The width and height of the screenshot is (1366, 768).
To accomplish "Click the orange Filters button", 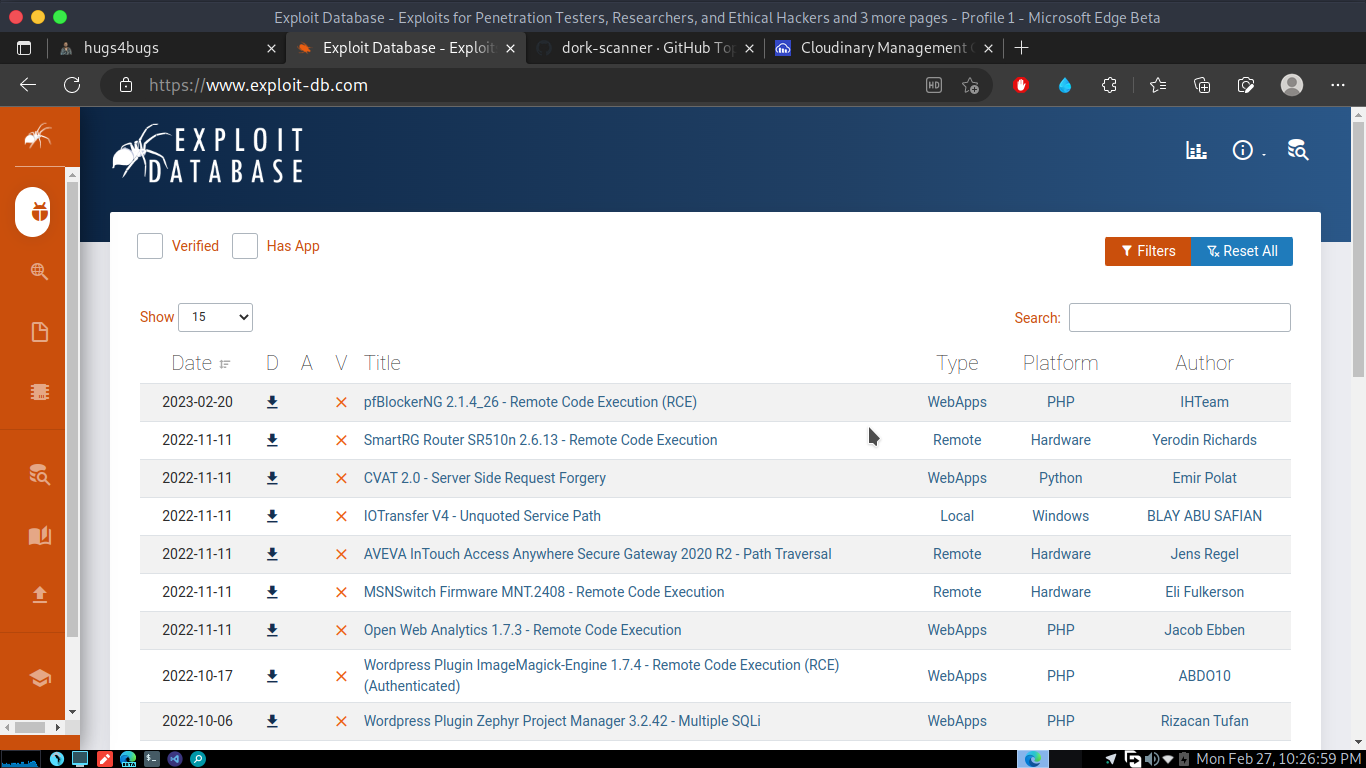I will point(1148,251).
